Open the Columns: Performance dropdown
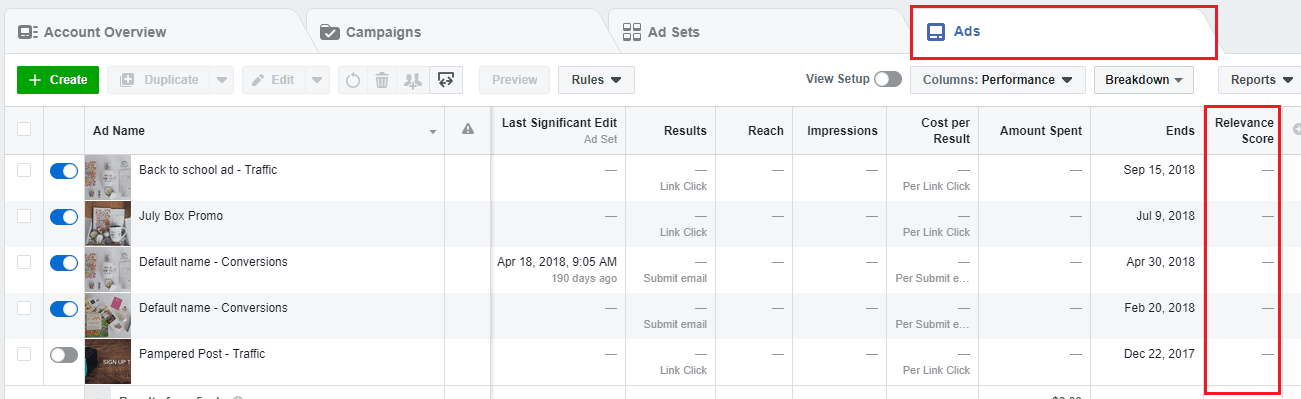Image resolution: width=1301 pixels, height=399 pixels. point(998,80)
